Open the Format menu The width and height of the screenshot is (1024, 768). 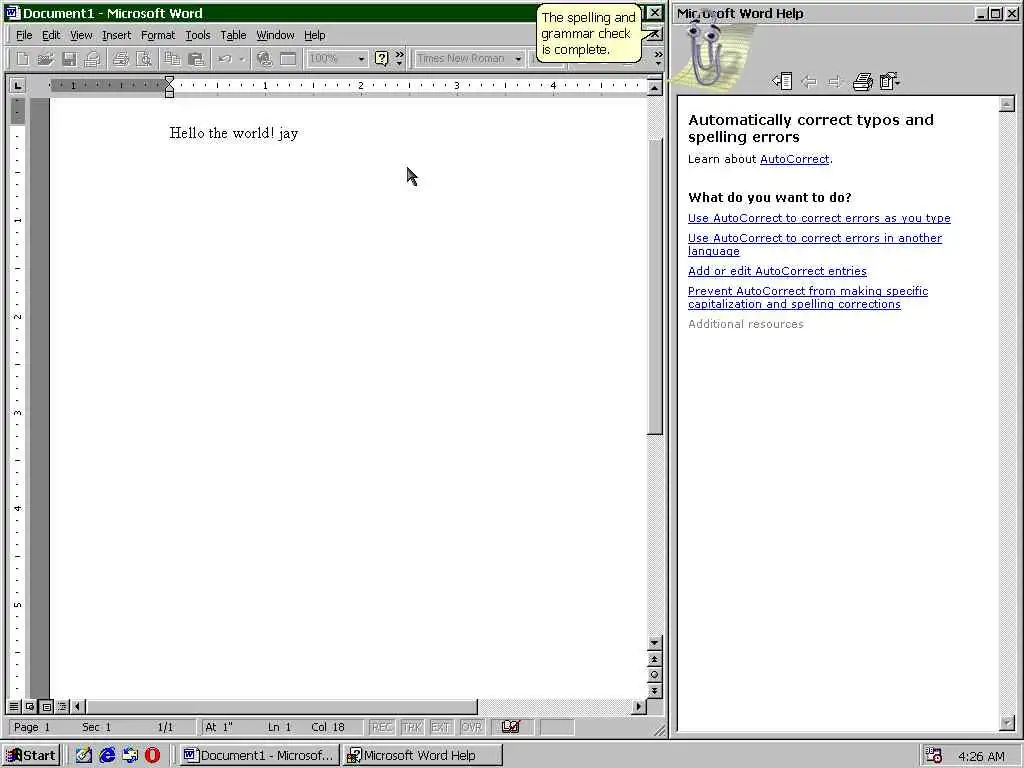pyautogui.click(x=158, y=35)
